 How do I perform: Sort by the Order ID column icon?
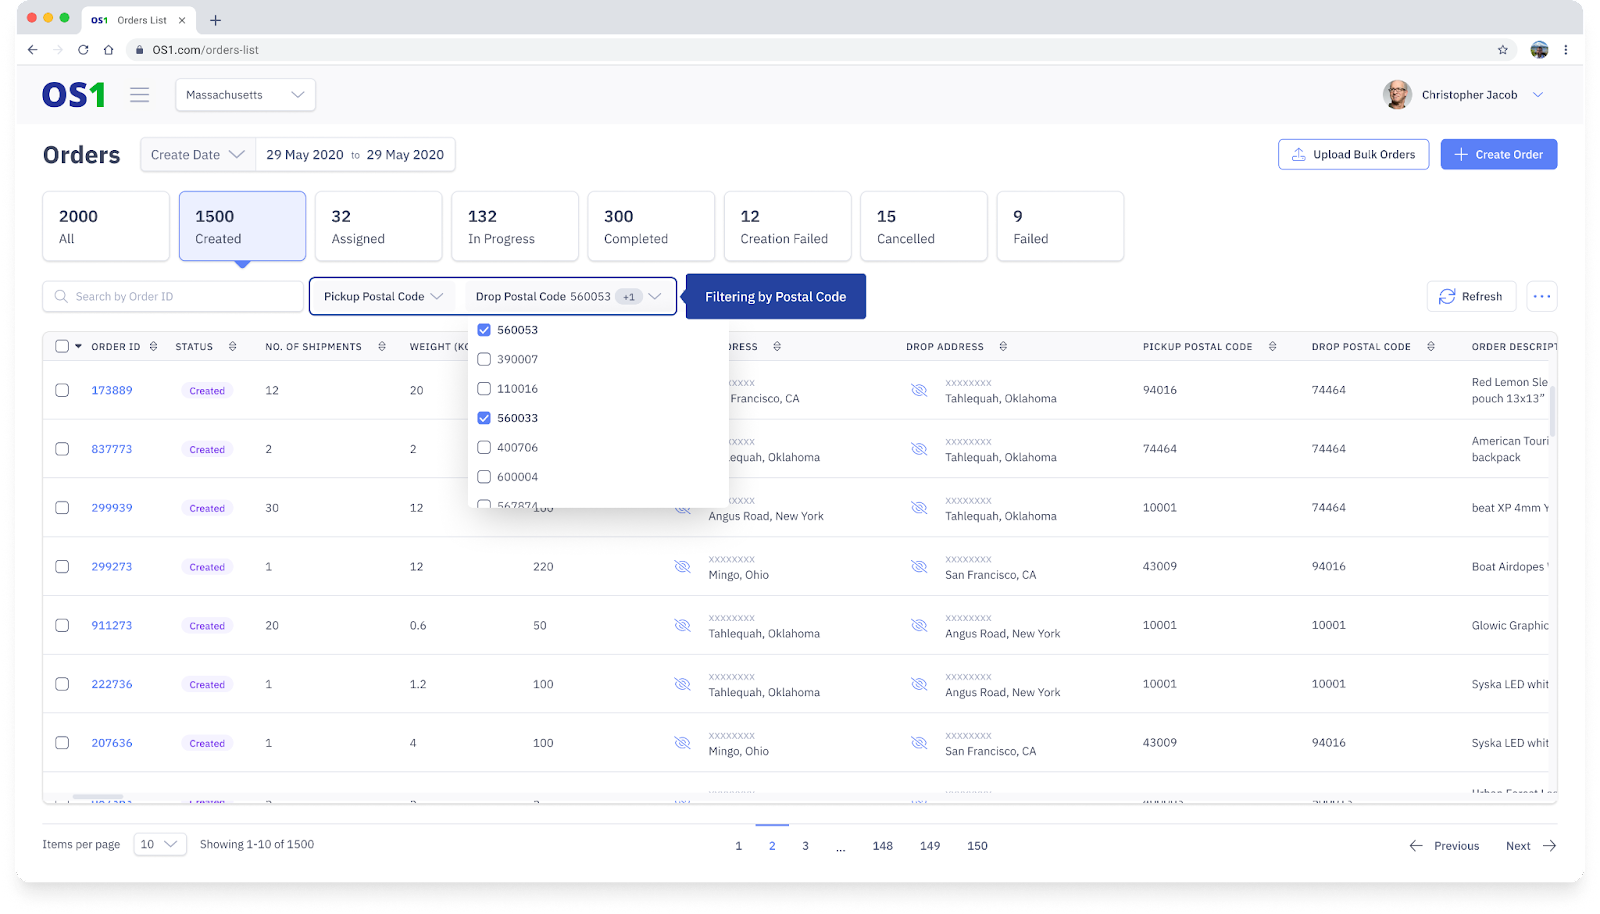(153, 347)
